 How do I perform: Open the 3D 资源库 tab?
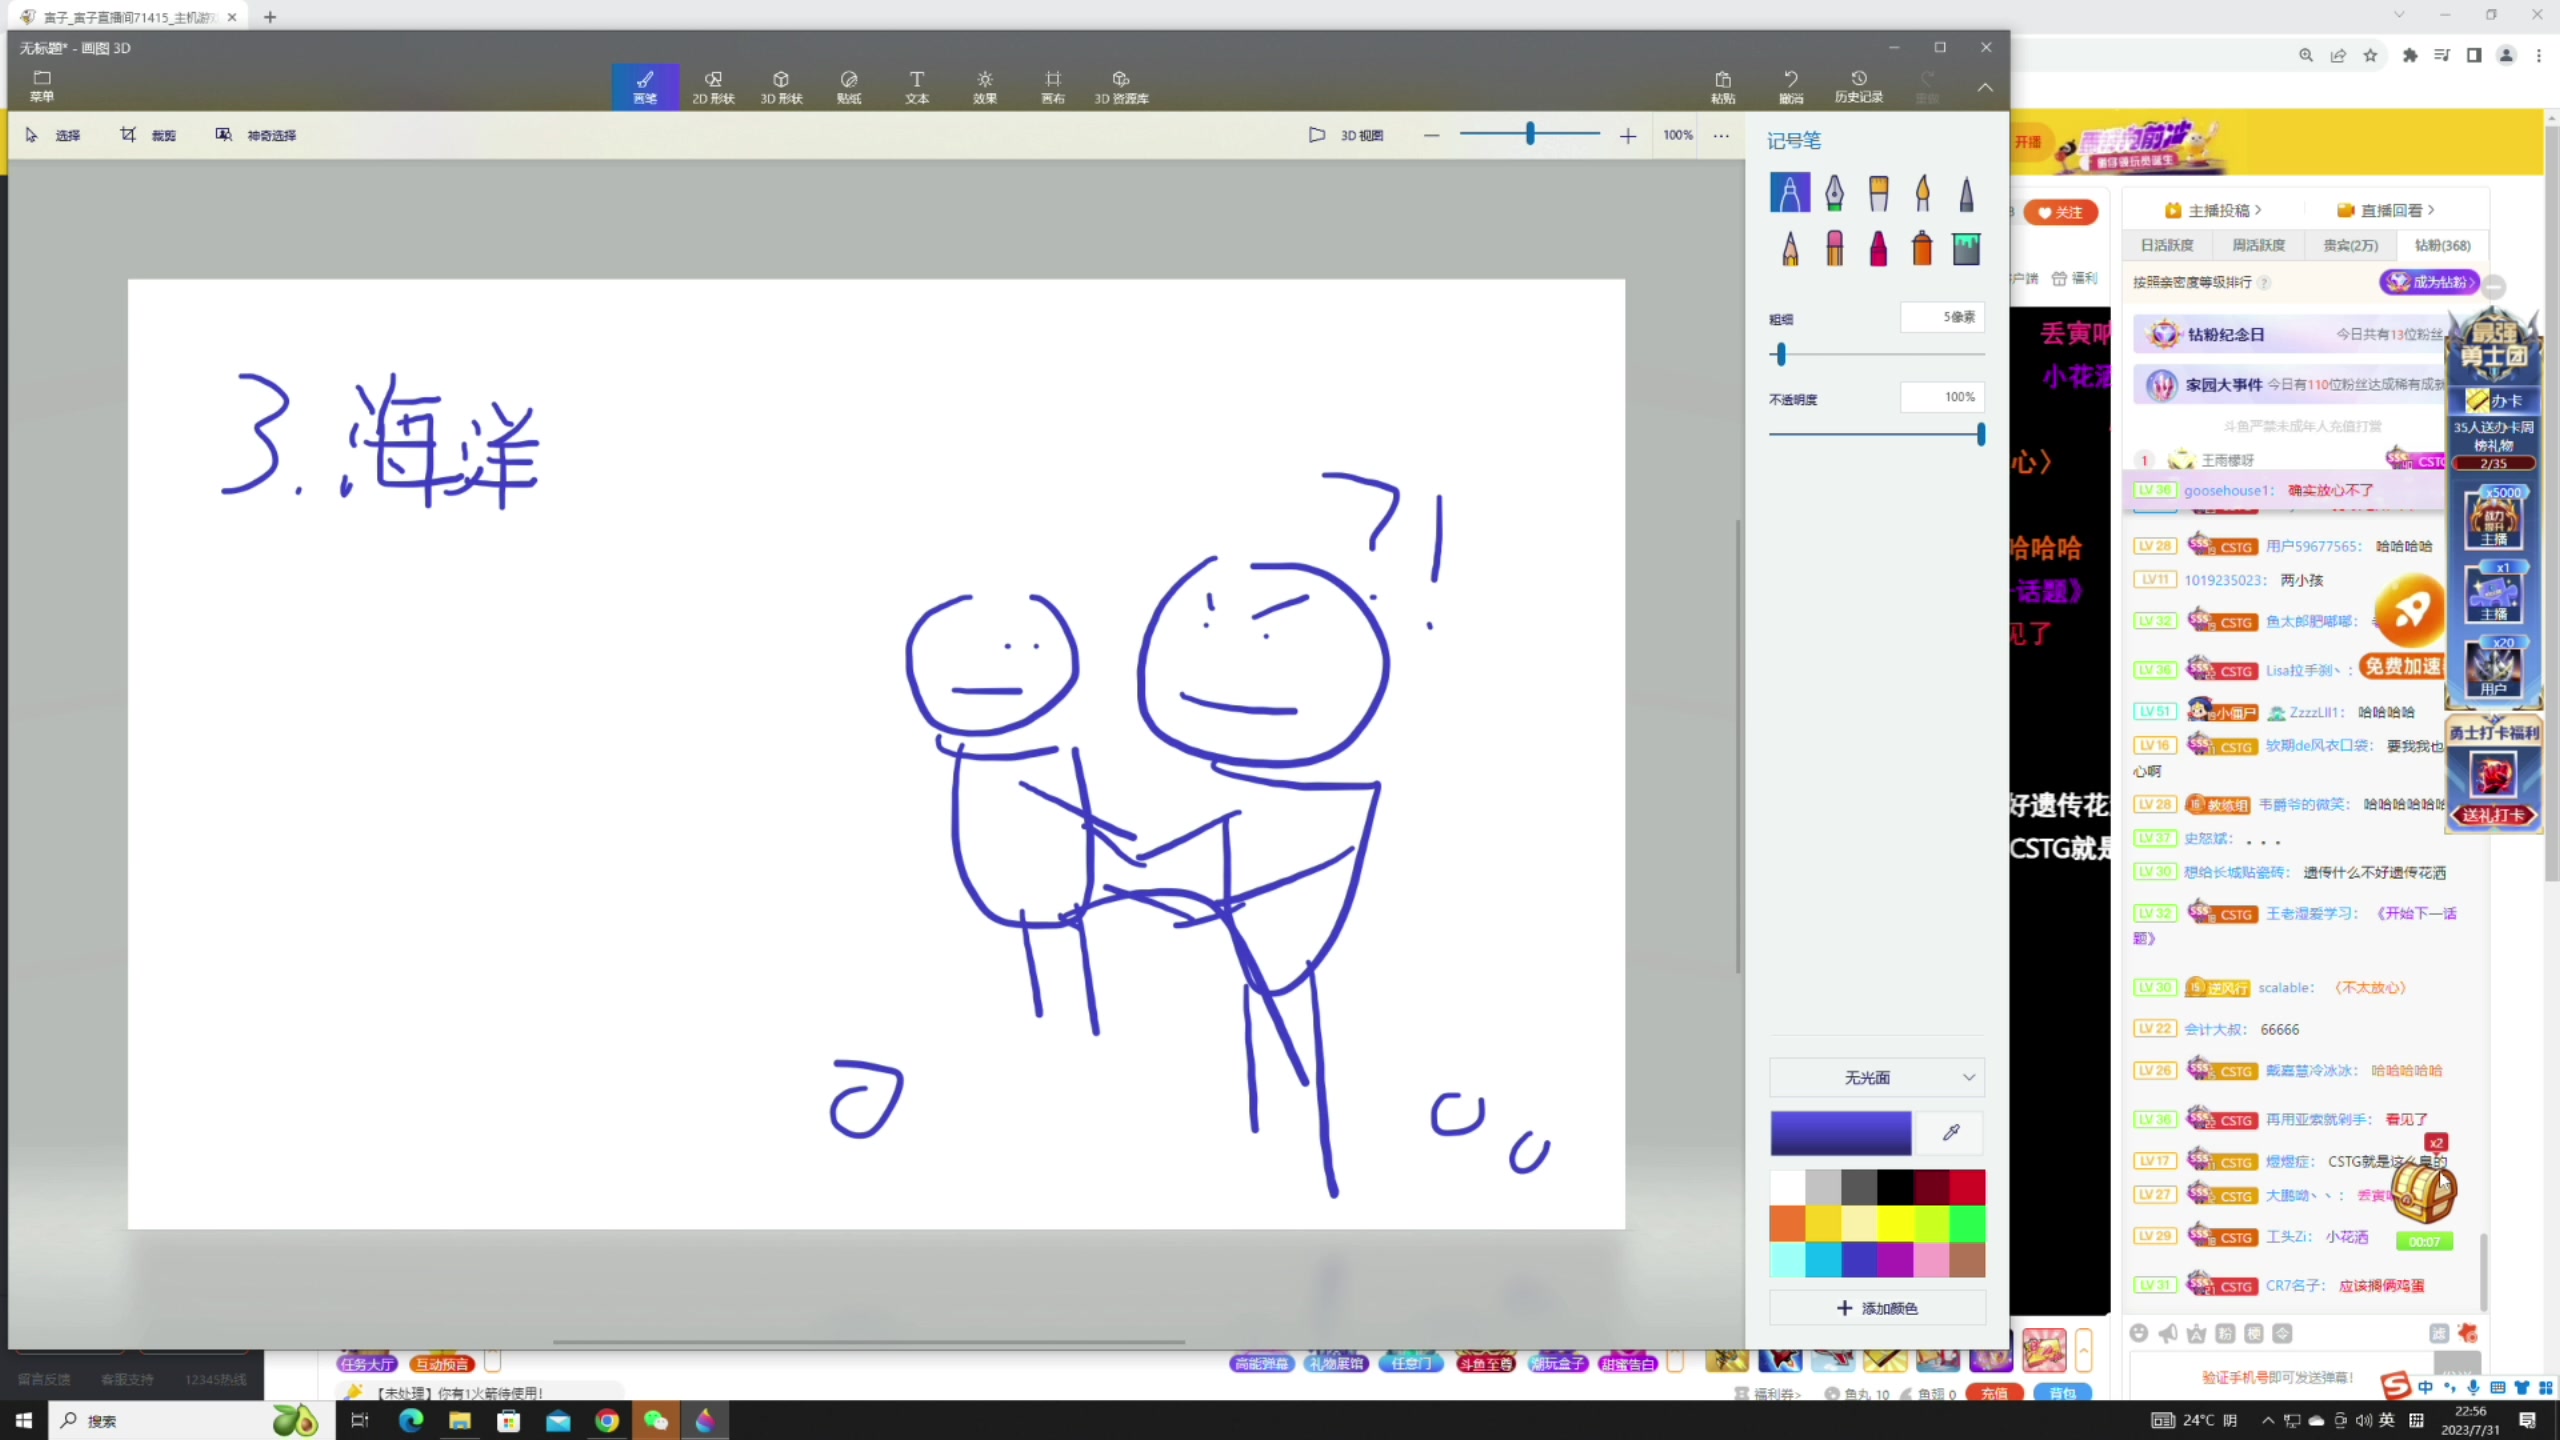(1121, 87)
